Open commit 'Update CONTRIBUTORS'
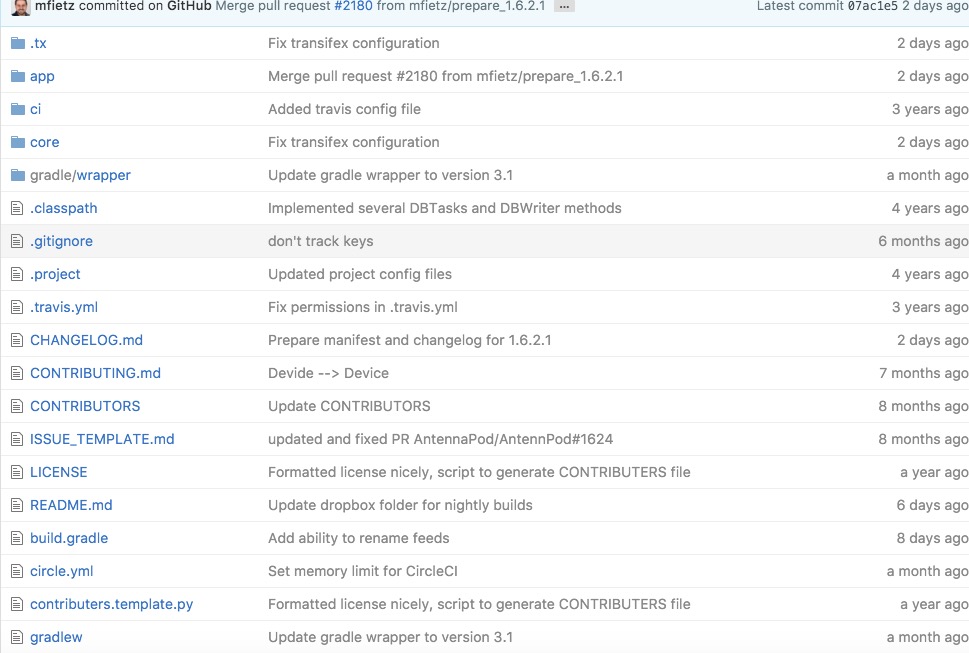 [x=349, y=407]
